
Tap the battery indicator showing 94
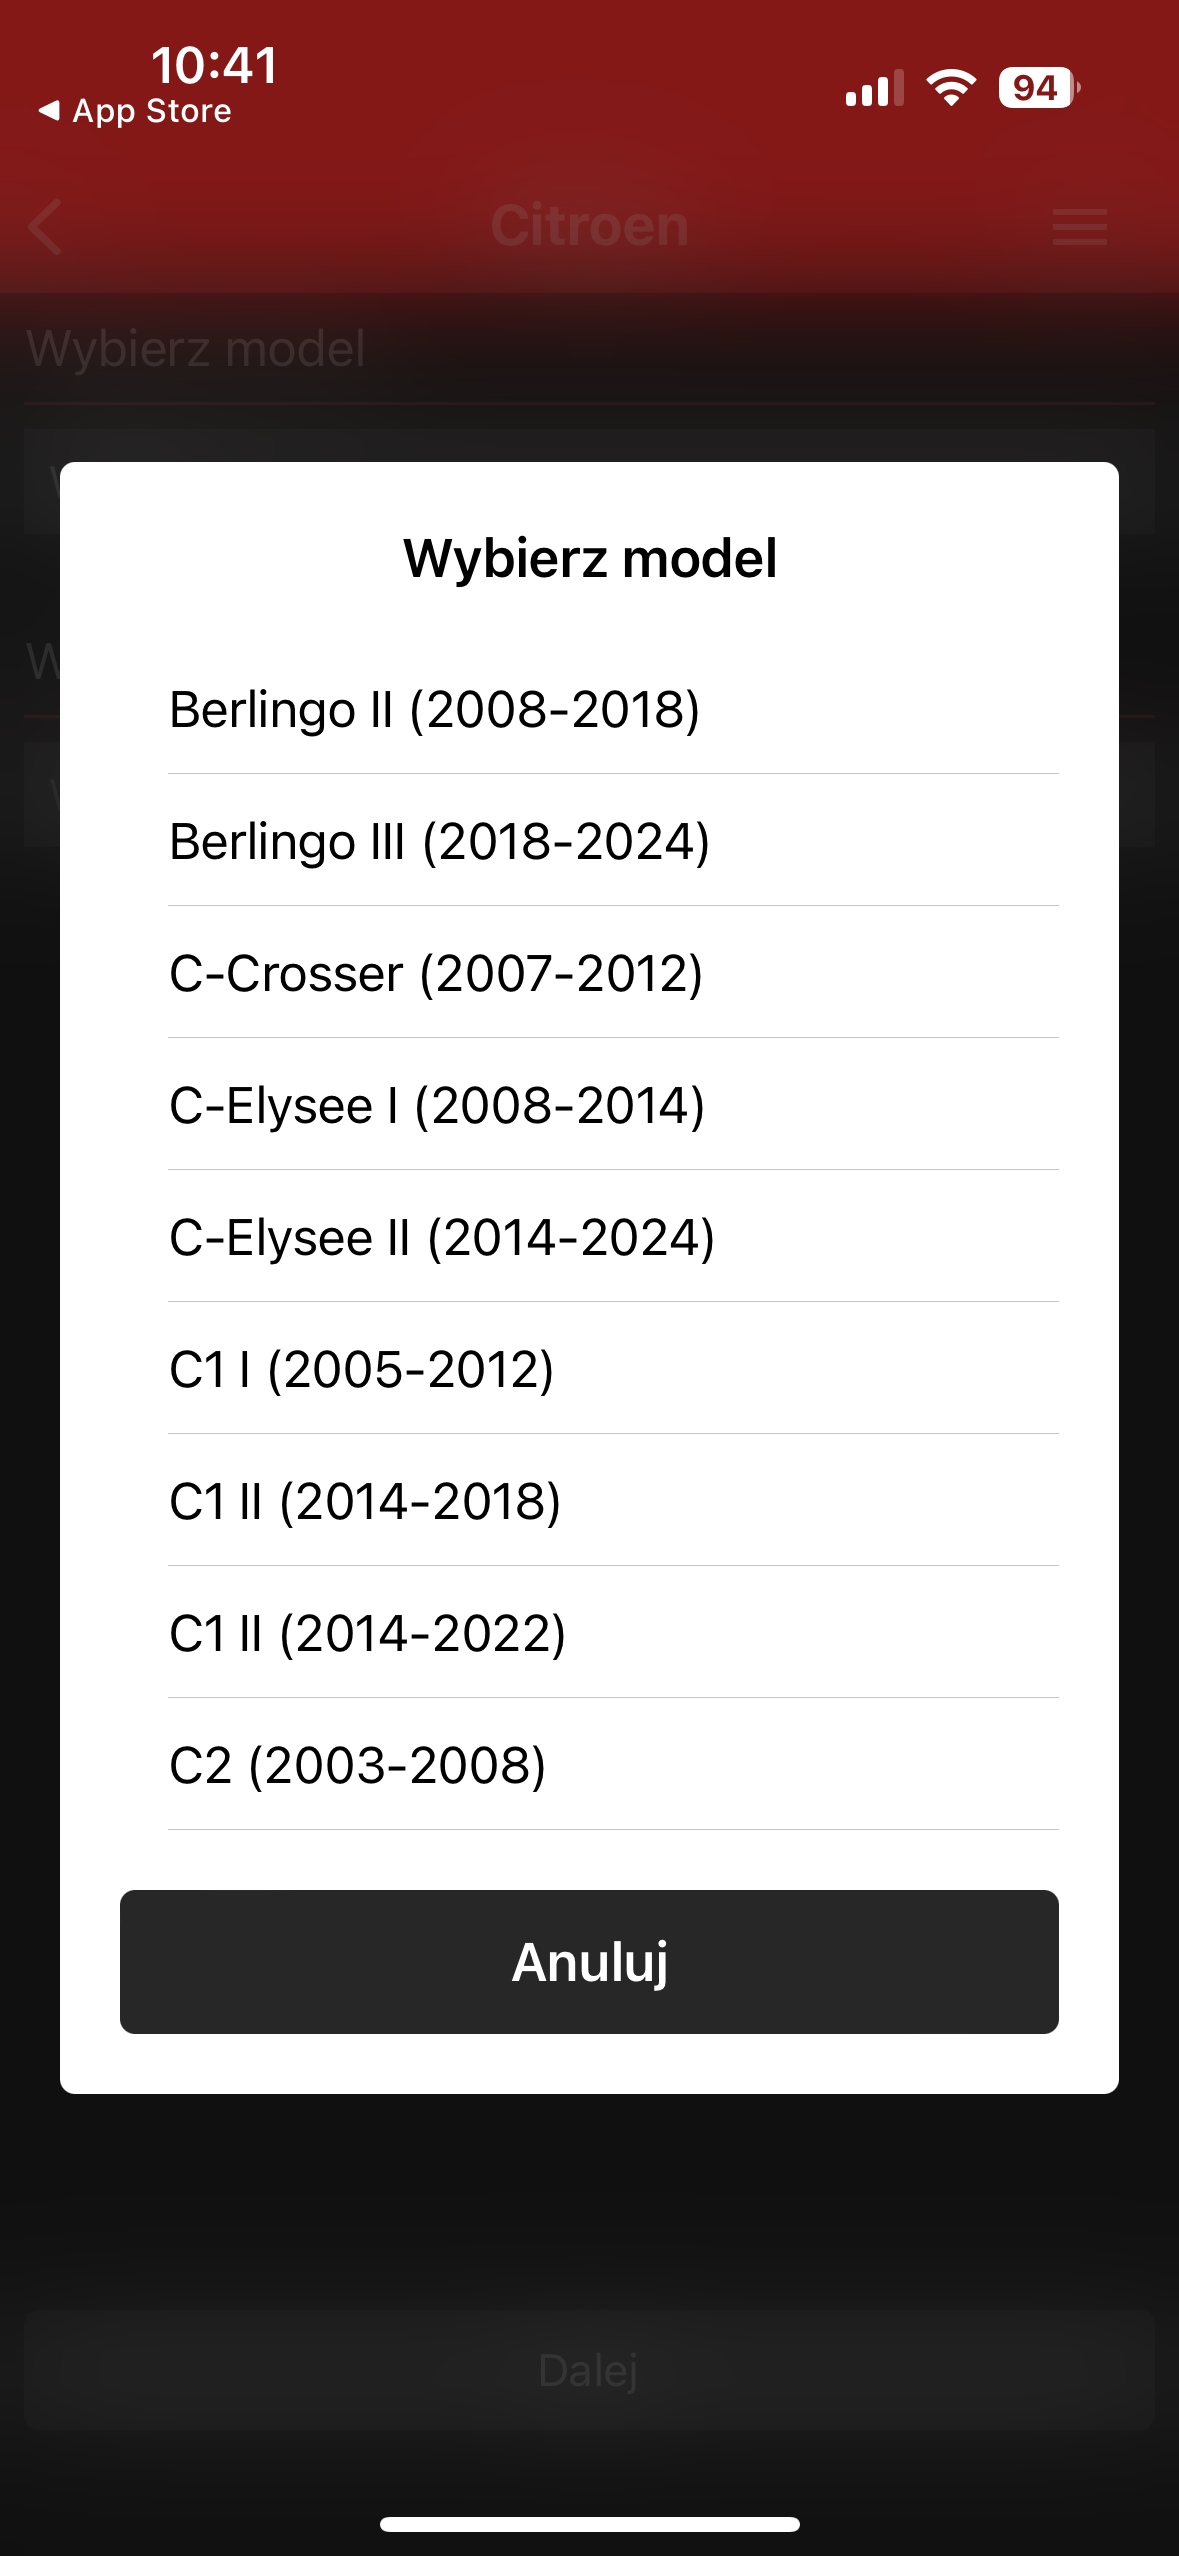1038,88
